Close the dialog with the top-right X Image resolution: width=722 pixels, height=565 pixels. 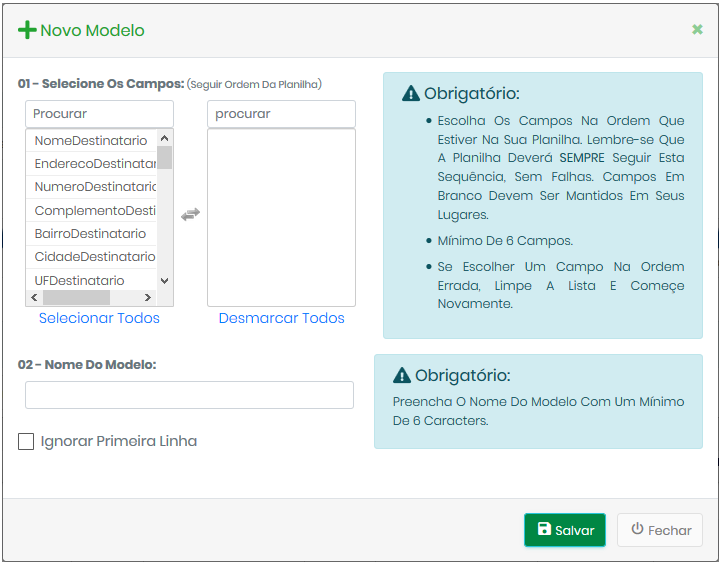click(x=697, y=30)
